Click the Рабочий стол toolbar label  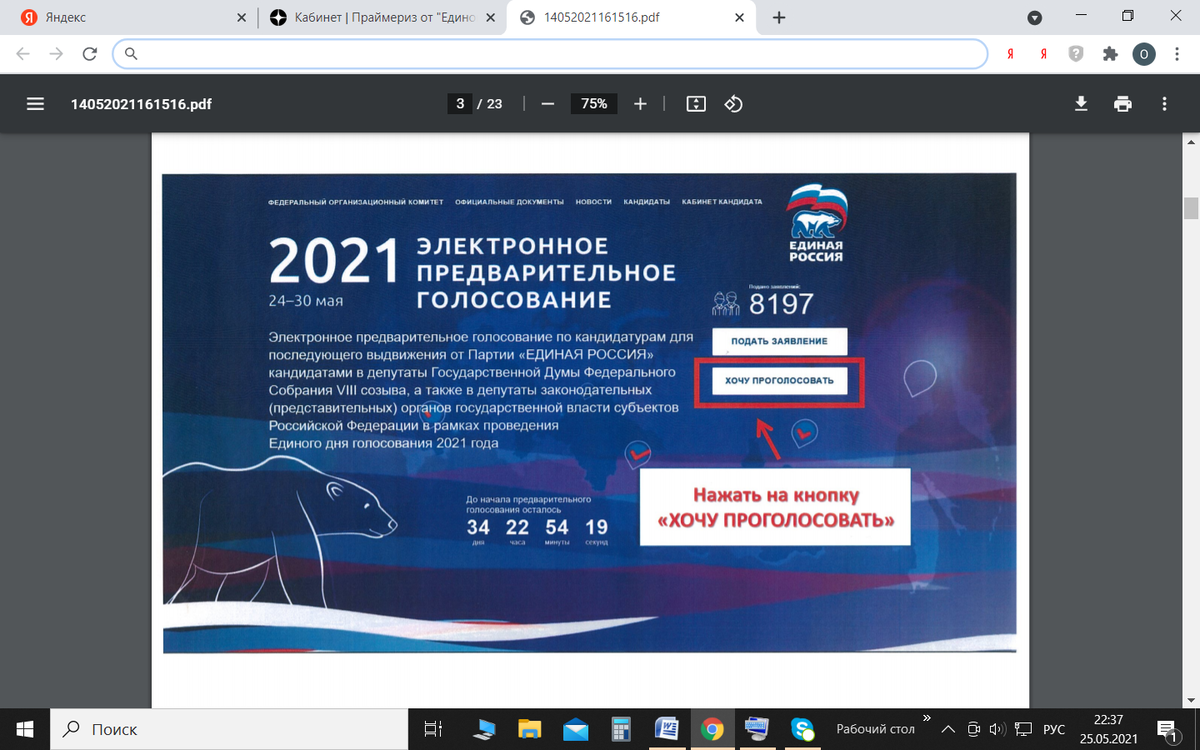(x=875, y=729)
